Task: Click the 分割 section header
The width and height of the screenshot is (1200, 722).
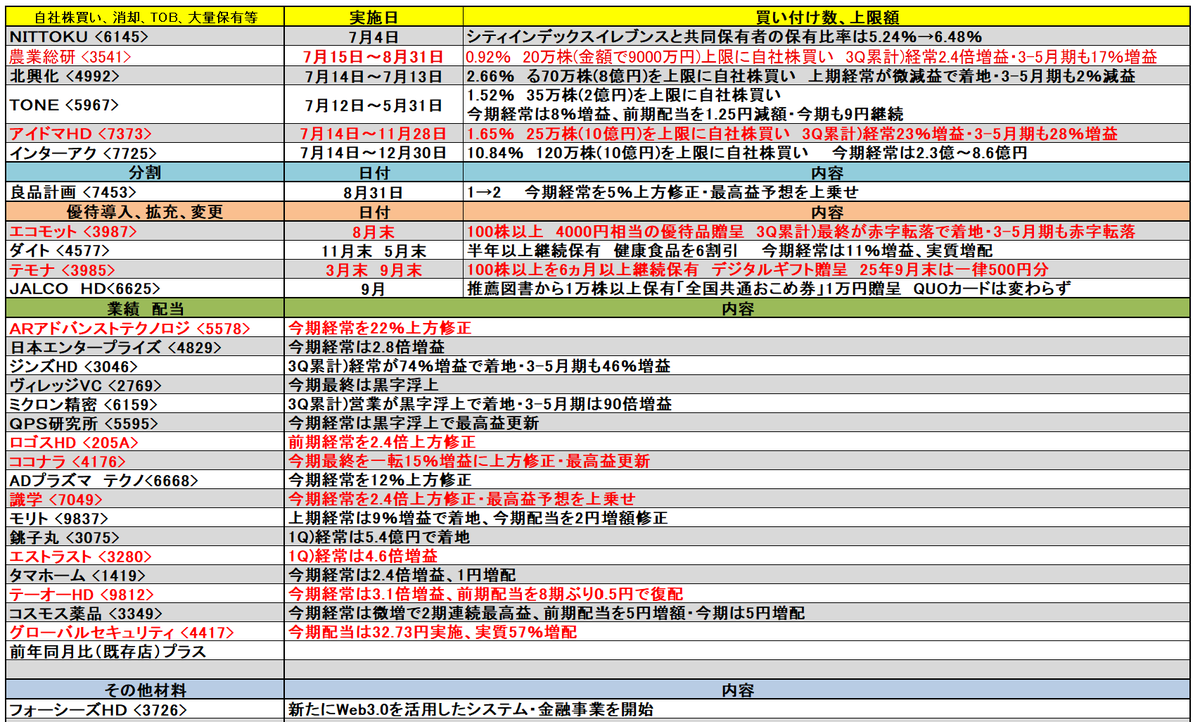Action: coord(144,172)
